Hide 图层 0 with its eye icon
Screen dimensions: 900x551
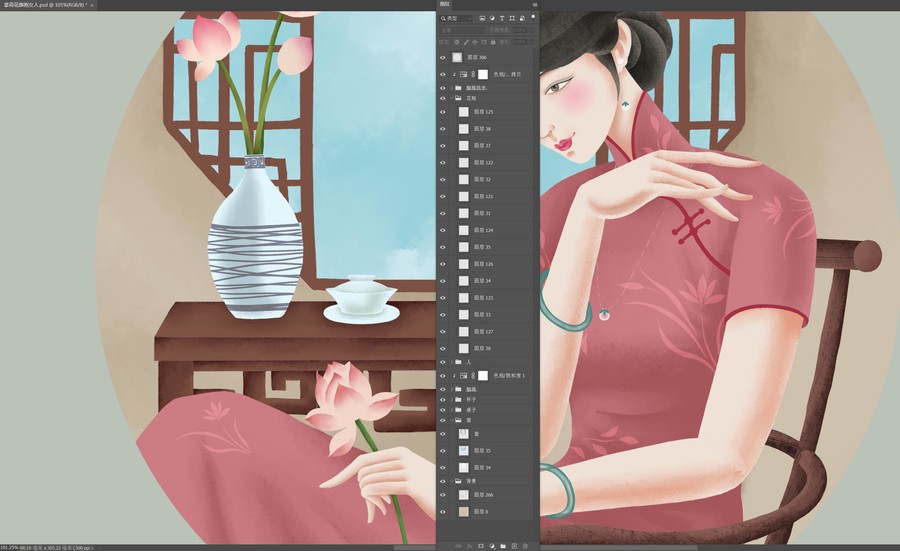coord(443,511)
